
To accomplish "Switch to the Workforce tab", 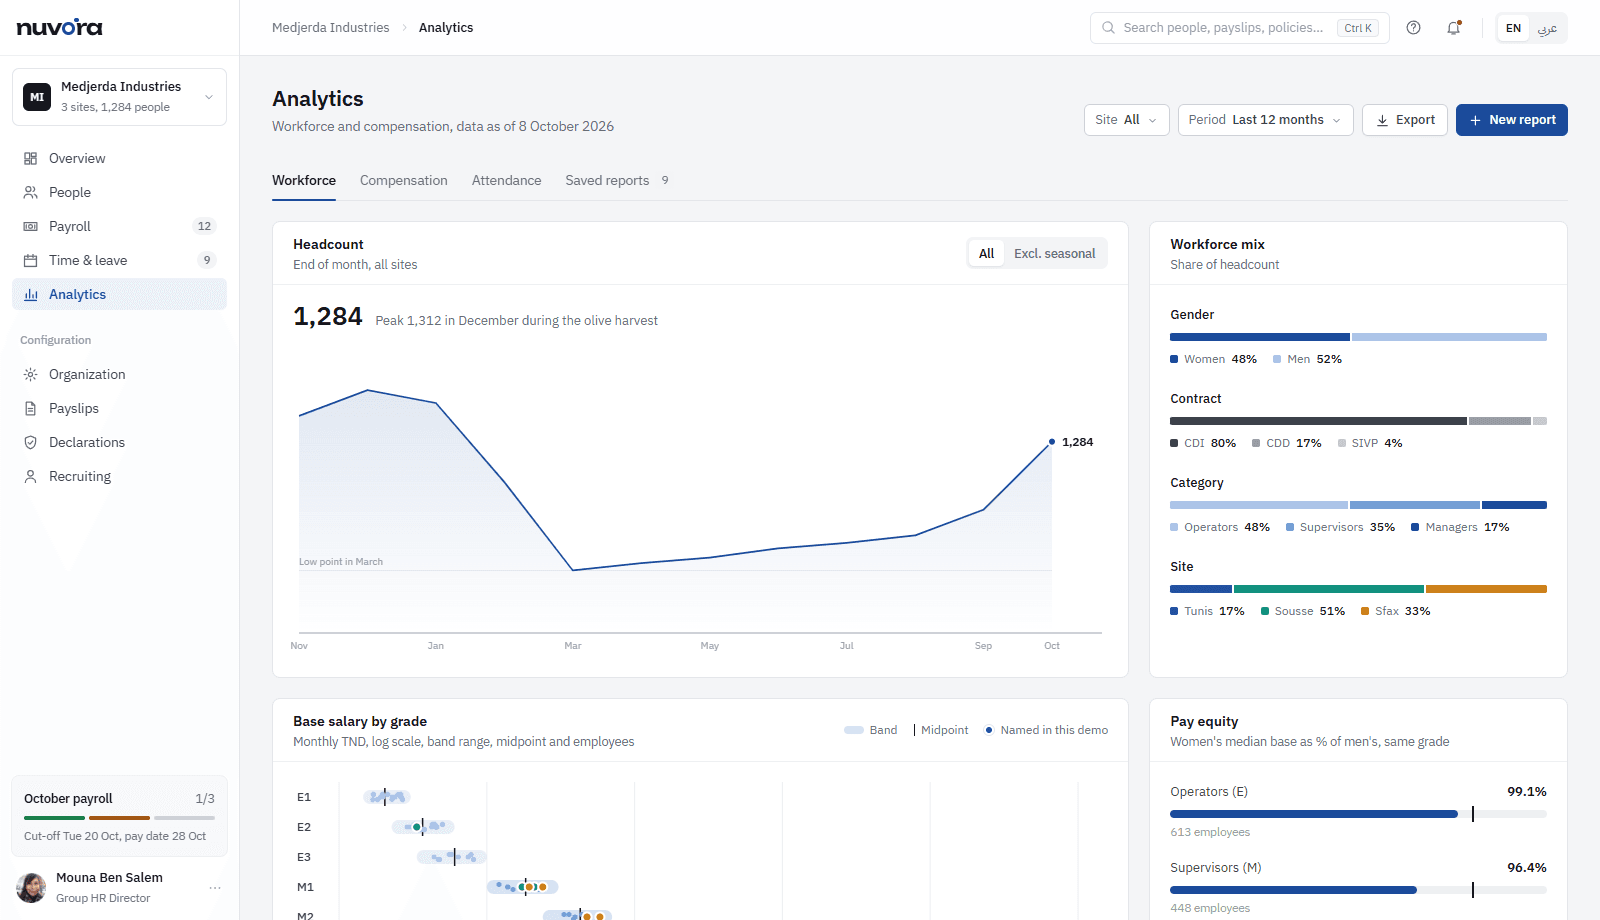I will (x=304, y=181).
